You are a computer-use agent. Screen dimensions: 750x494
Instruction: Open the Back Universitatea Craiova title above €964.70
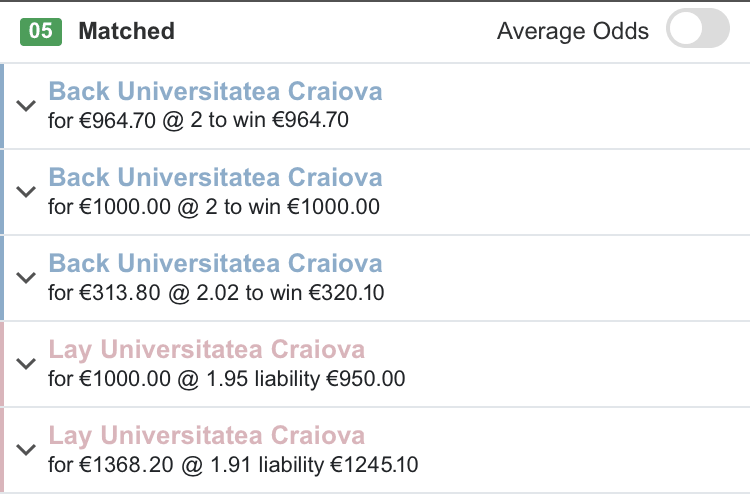[x=215, y=92]
